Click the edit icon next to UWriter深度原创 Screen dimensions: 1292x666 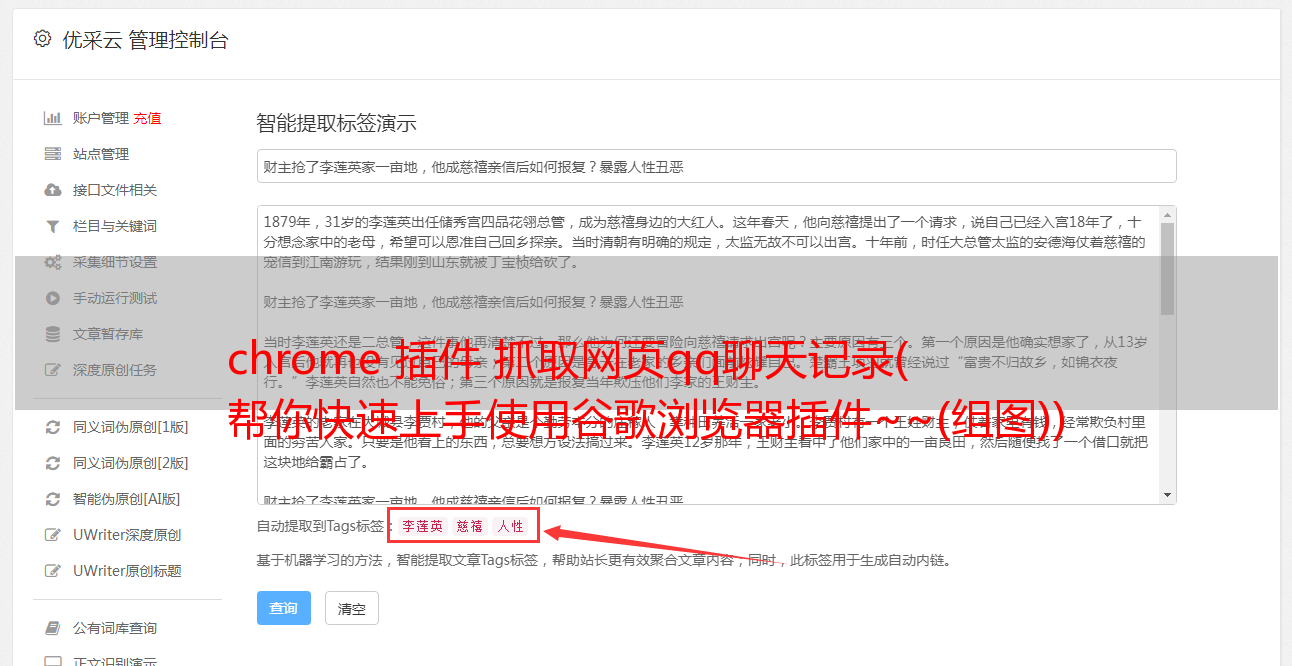click(53, 535)
